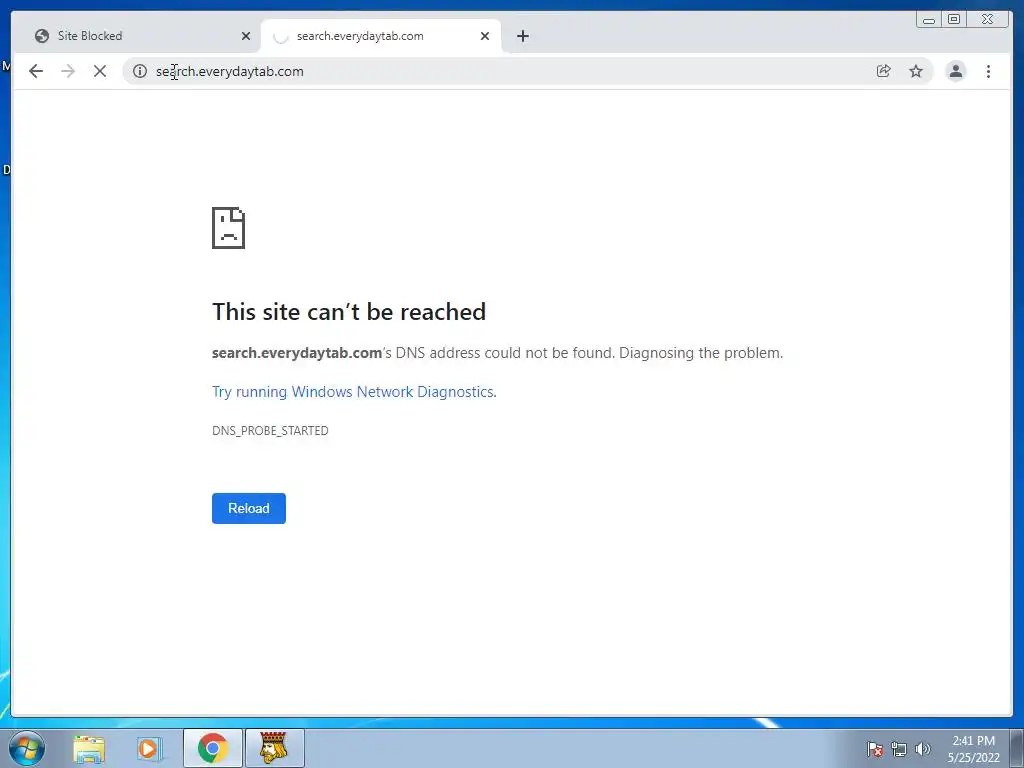The width and height of the screenshot is (1024, 768).
Task: Click the network tray icon
Action: [899, 749]
